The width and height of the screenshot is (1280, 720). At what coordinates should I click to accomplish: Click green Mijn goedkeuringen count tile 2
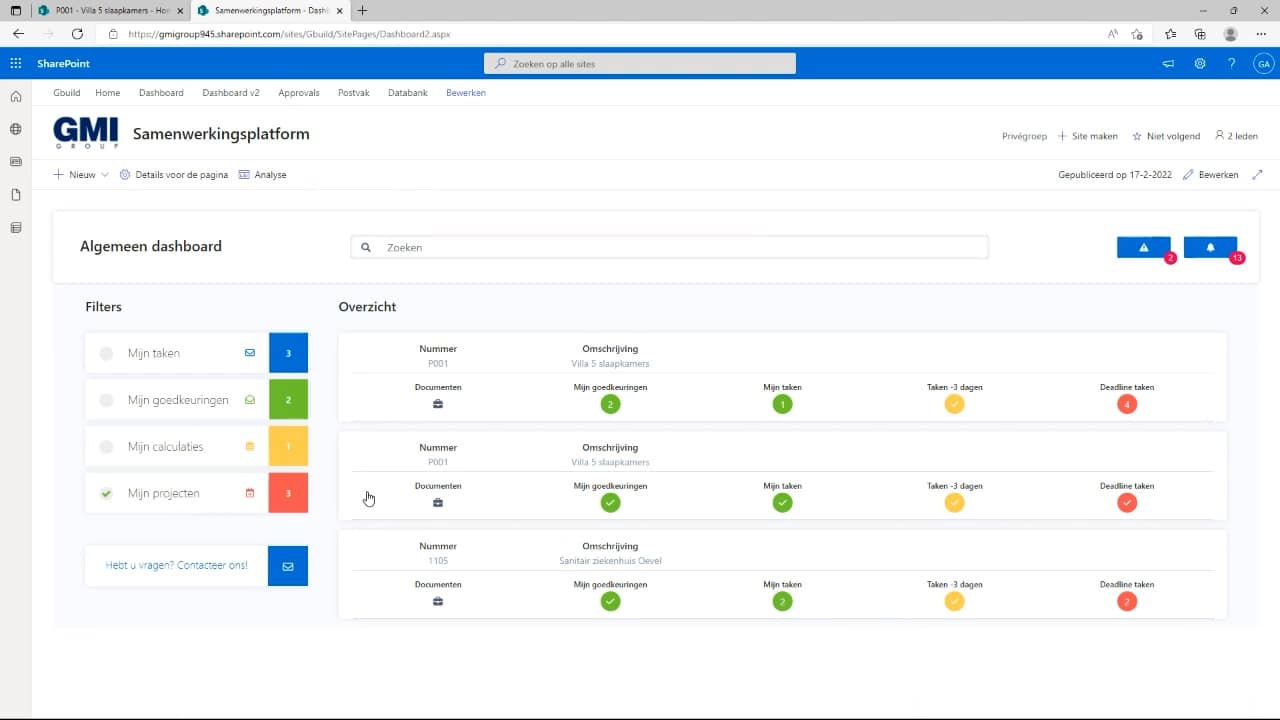click(288, 400)
